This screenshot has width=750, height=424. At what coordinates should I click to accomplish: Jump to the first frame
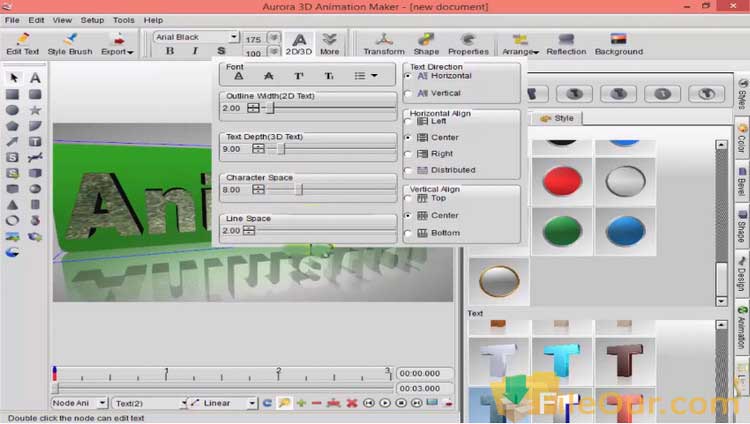pyautogui.click(x=369, y=403)
